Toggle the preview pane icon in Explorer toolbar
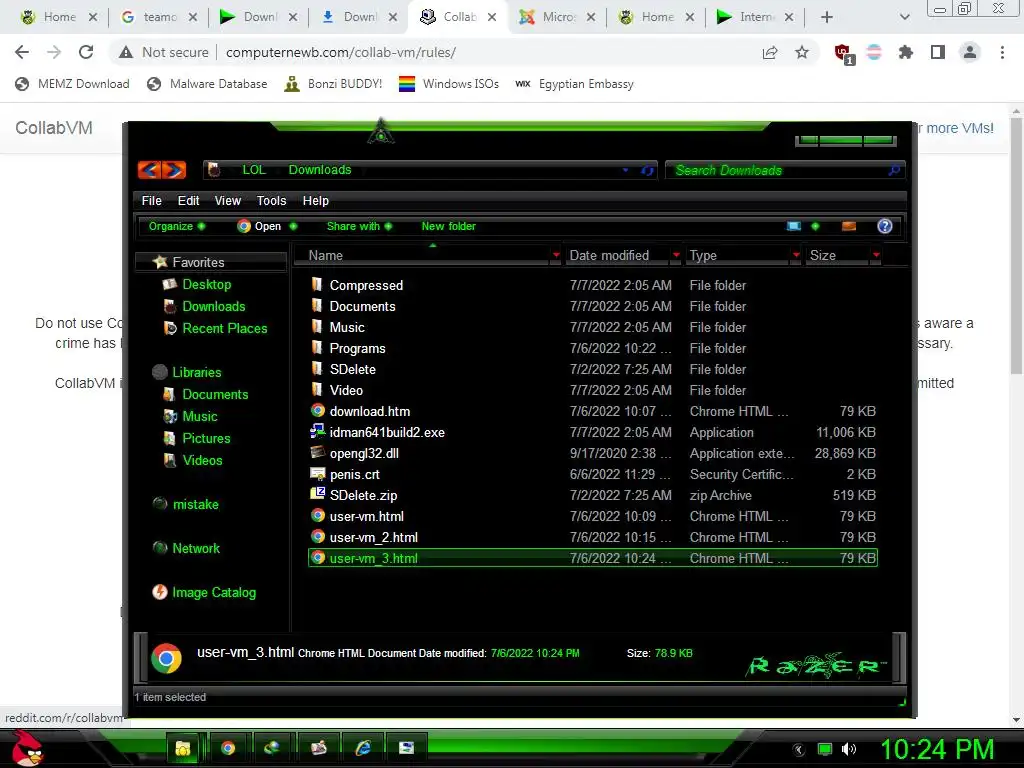Screen dimensions: 1024x768 848,226
